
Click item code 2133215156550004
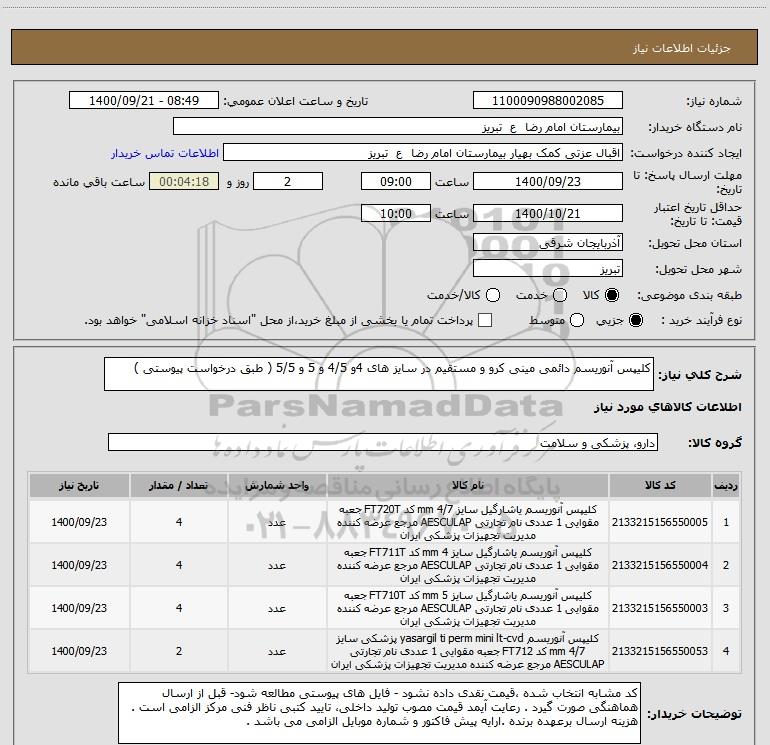point(660,565)
